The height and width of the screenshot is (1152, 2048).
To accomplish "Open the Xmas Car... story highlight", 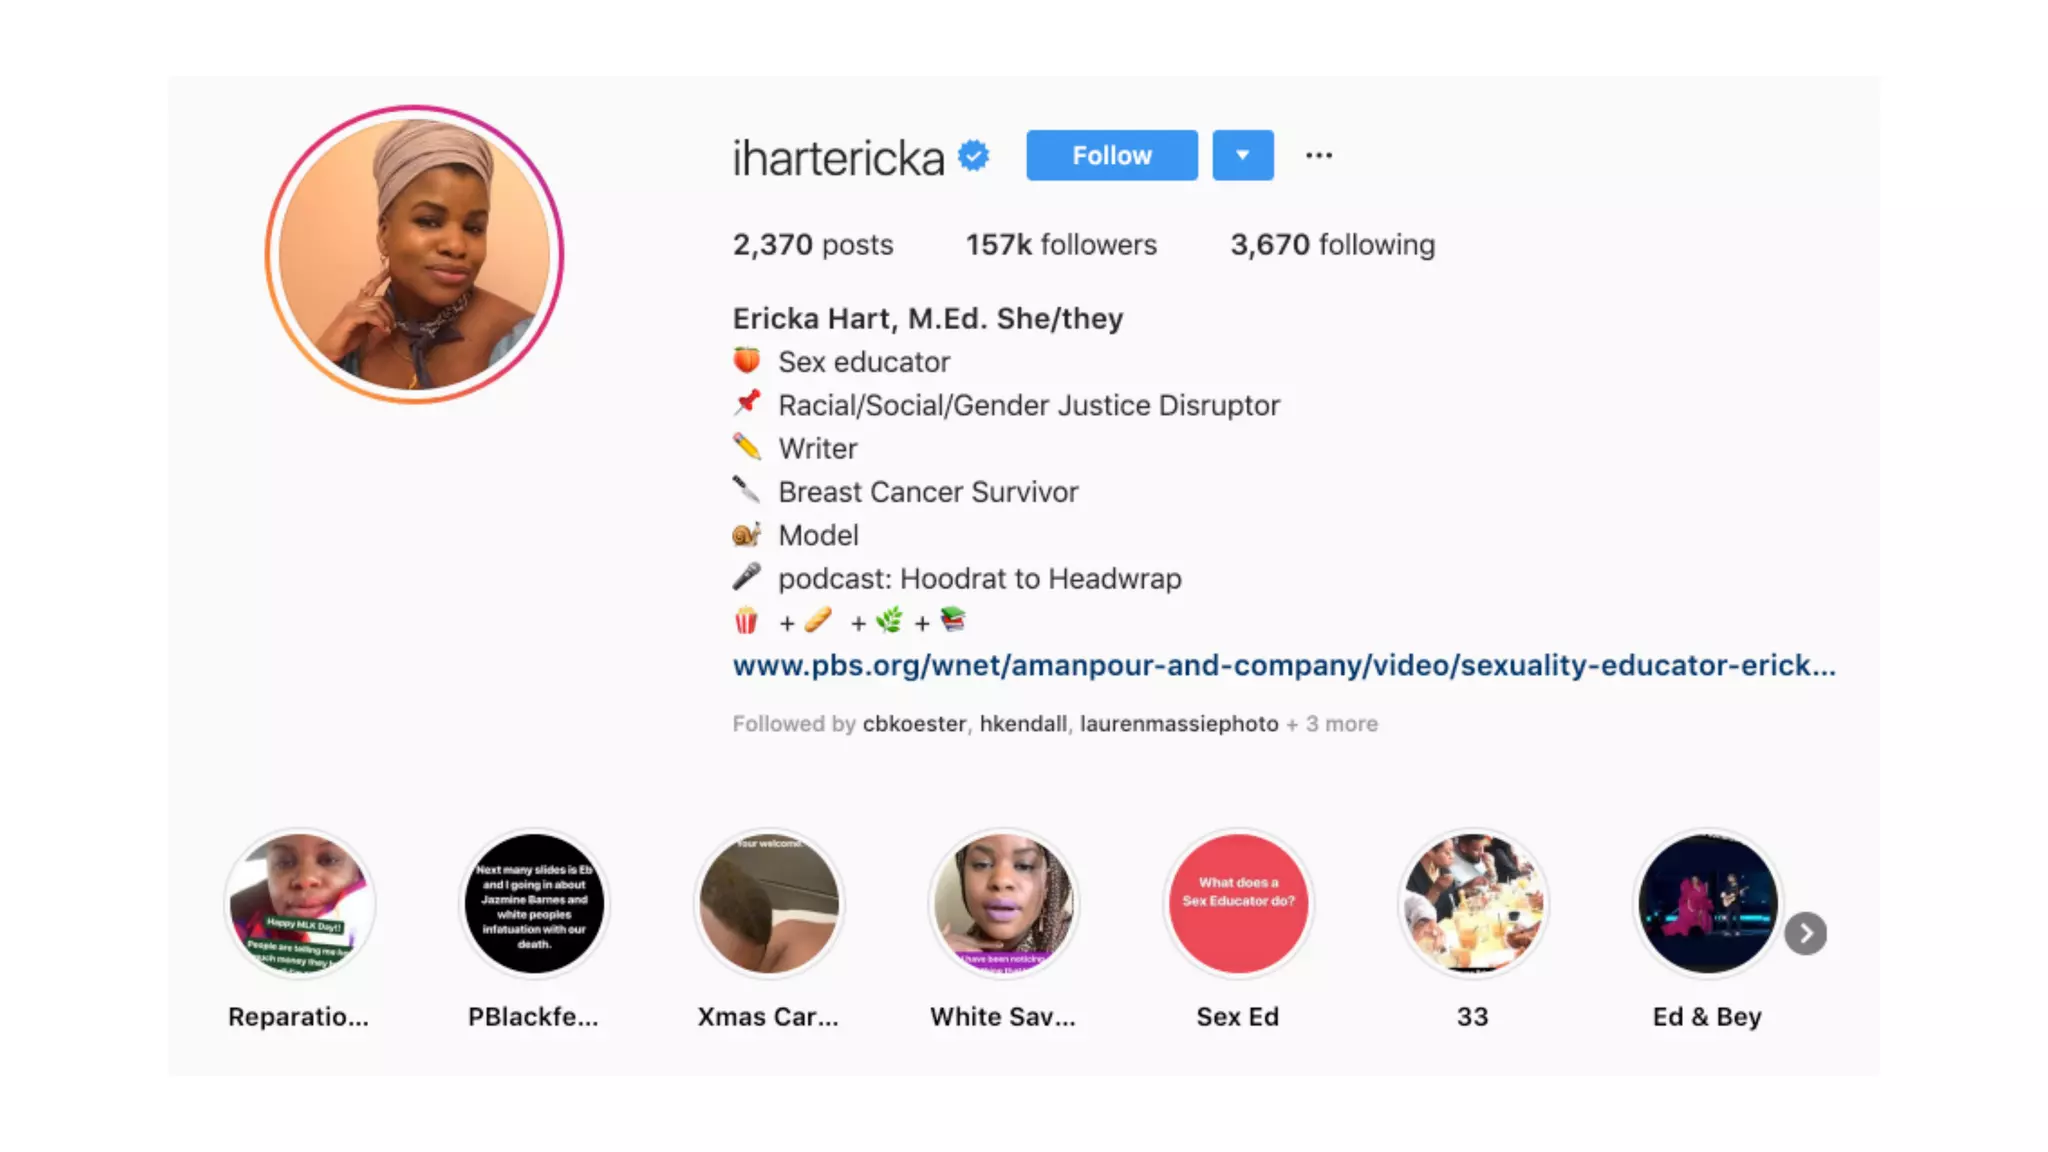I will [x=769, y=903].
